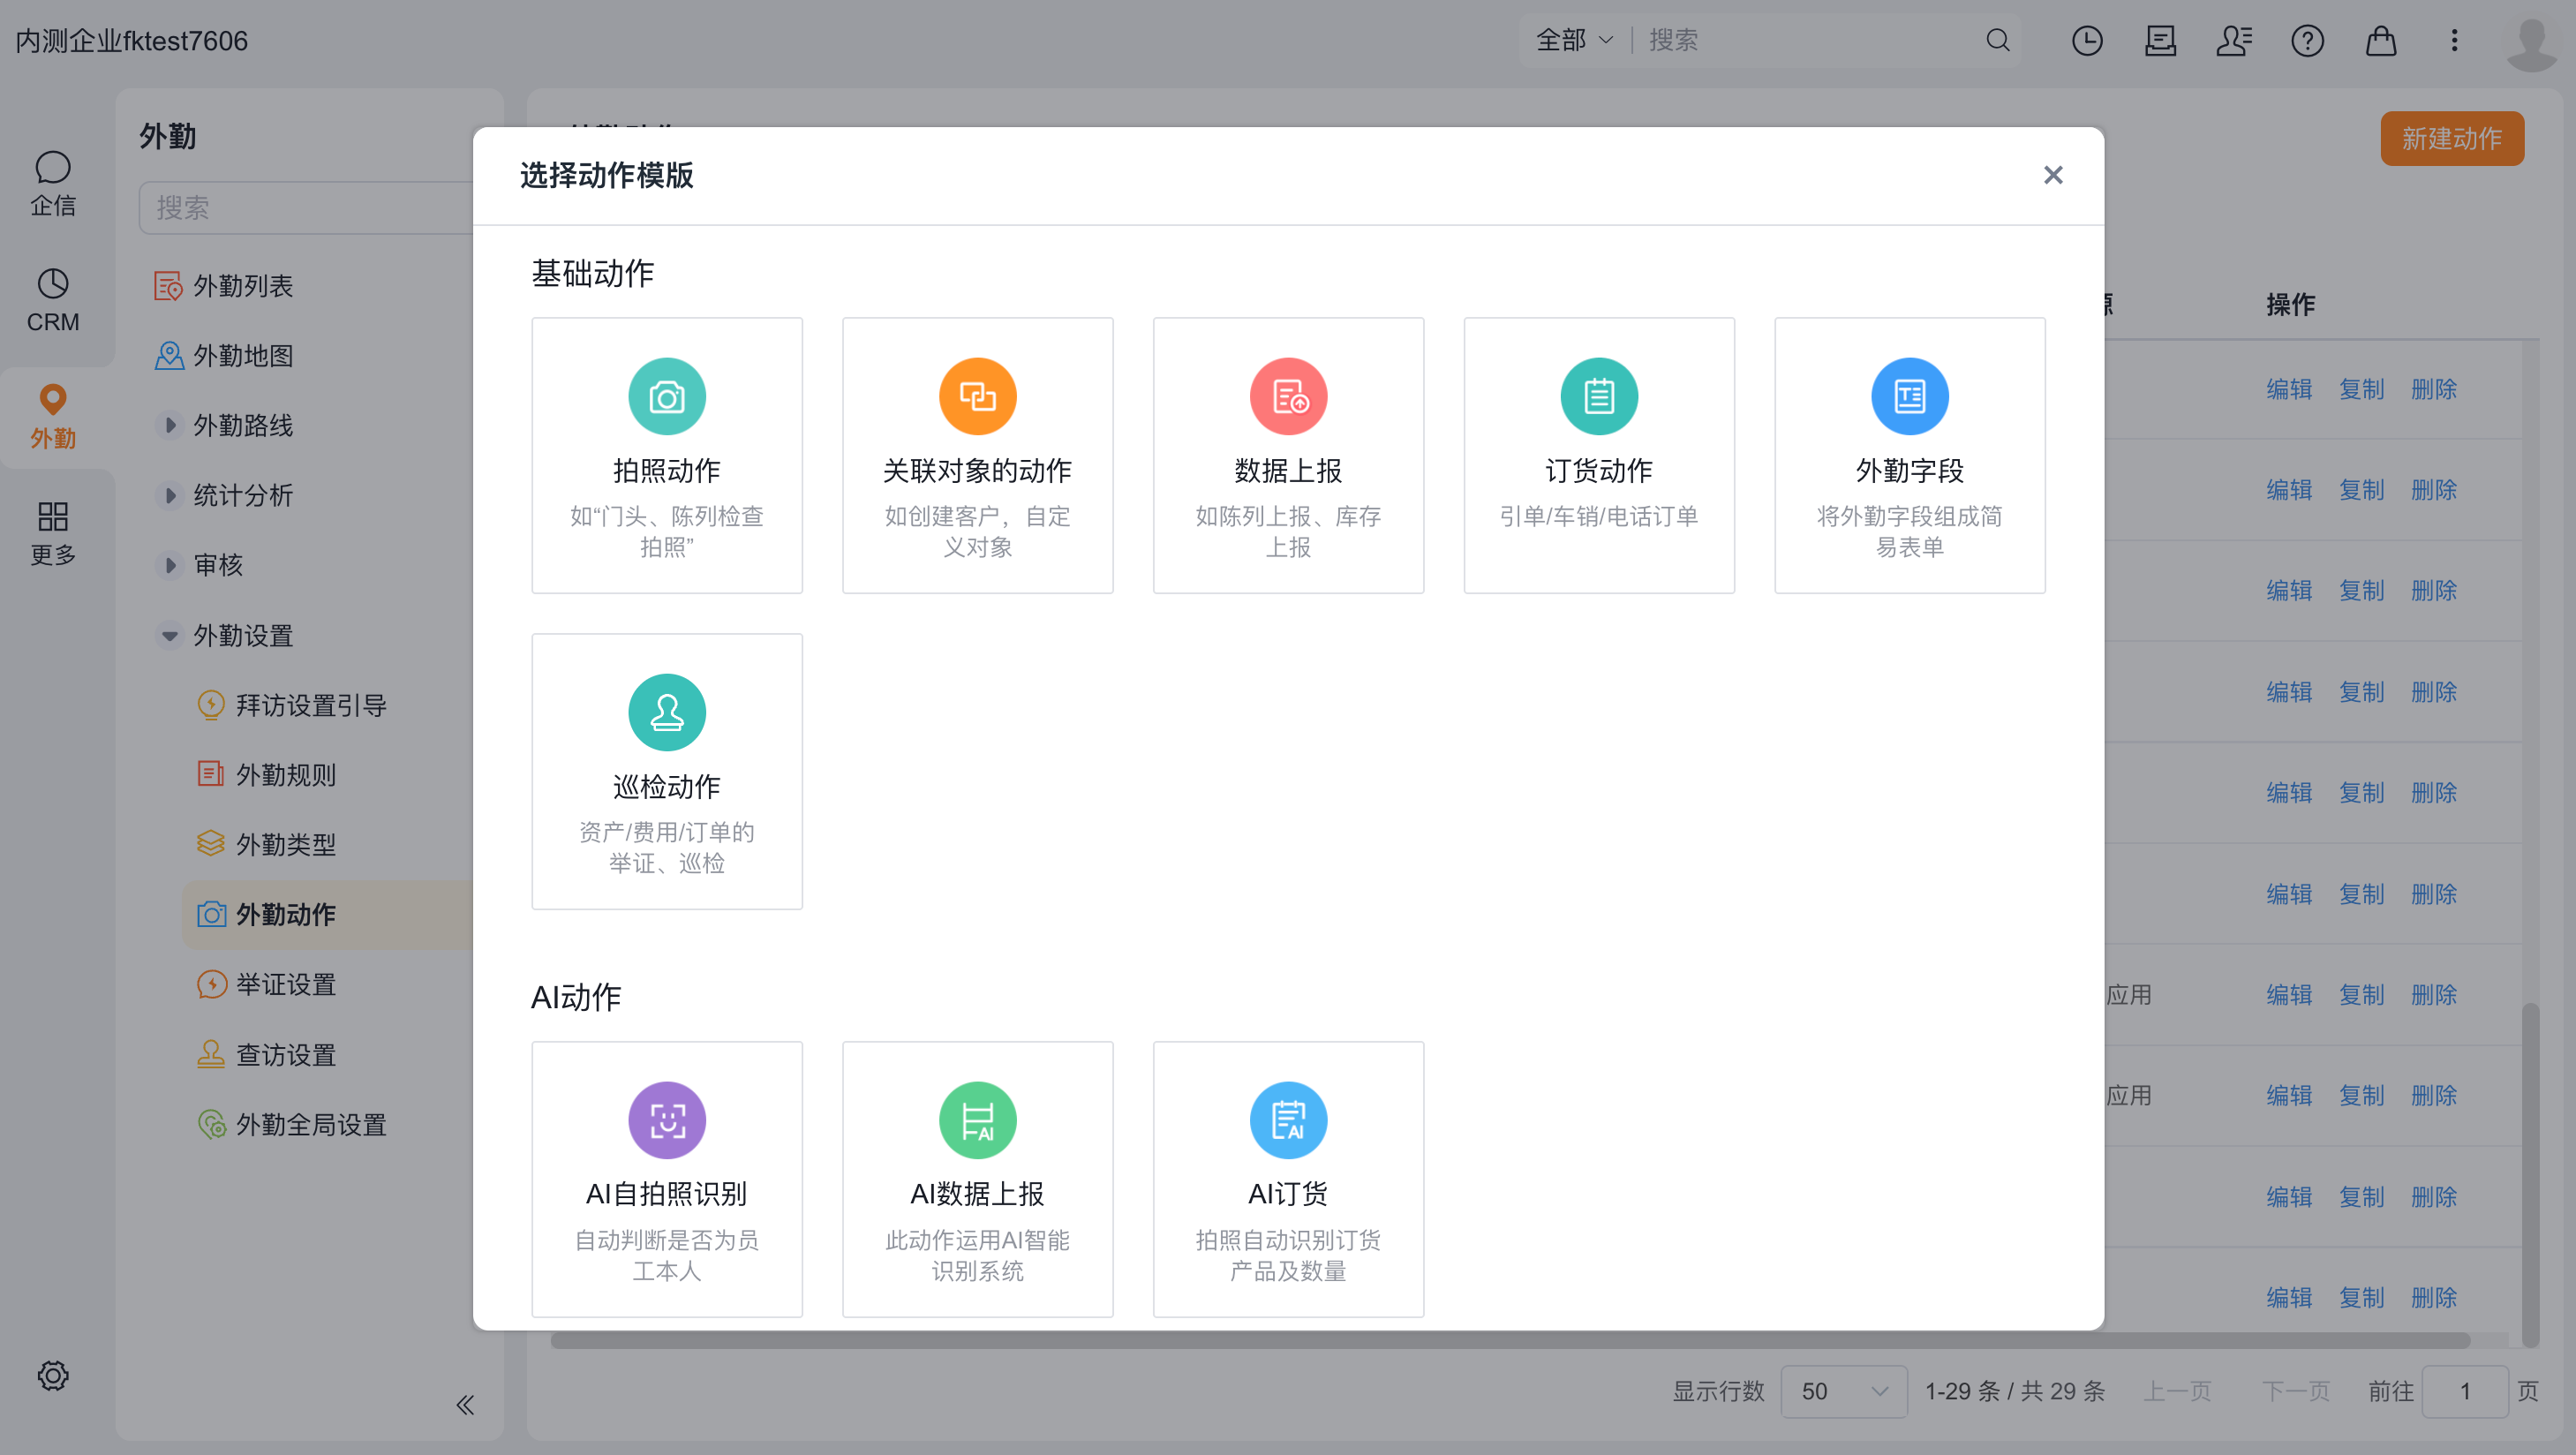The width and height of the screenshot is (2576, 1455).
Task: Collapse the side panel with double chevron
Action: (x=465, y=1405)
